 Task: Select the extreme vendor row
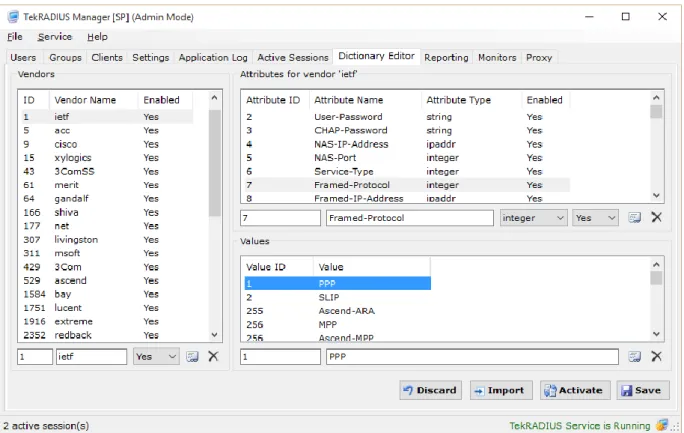[x=107, y=321]
